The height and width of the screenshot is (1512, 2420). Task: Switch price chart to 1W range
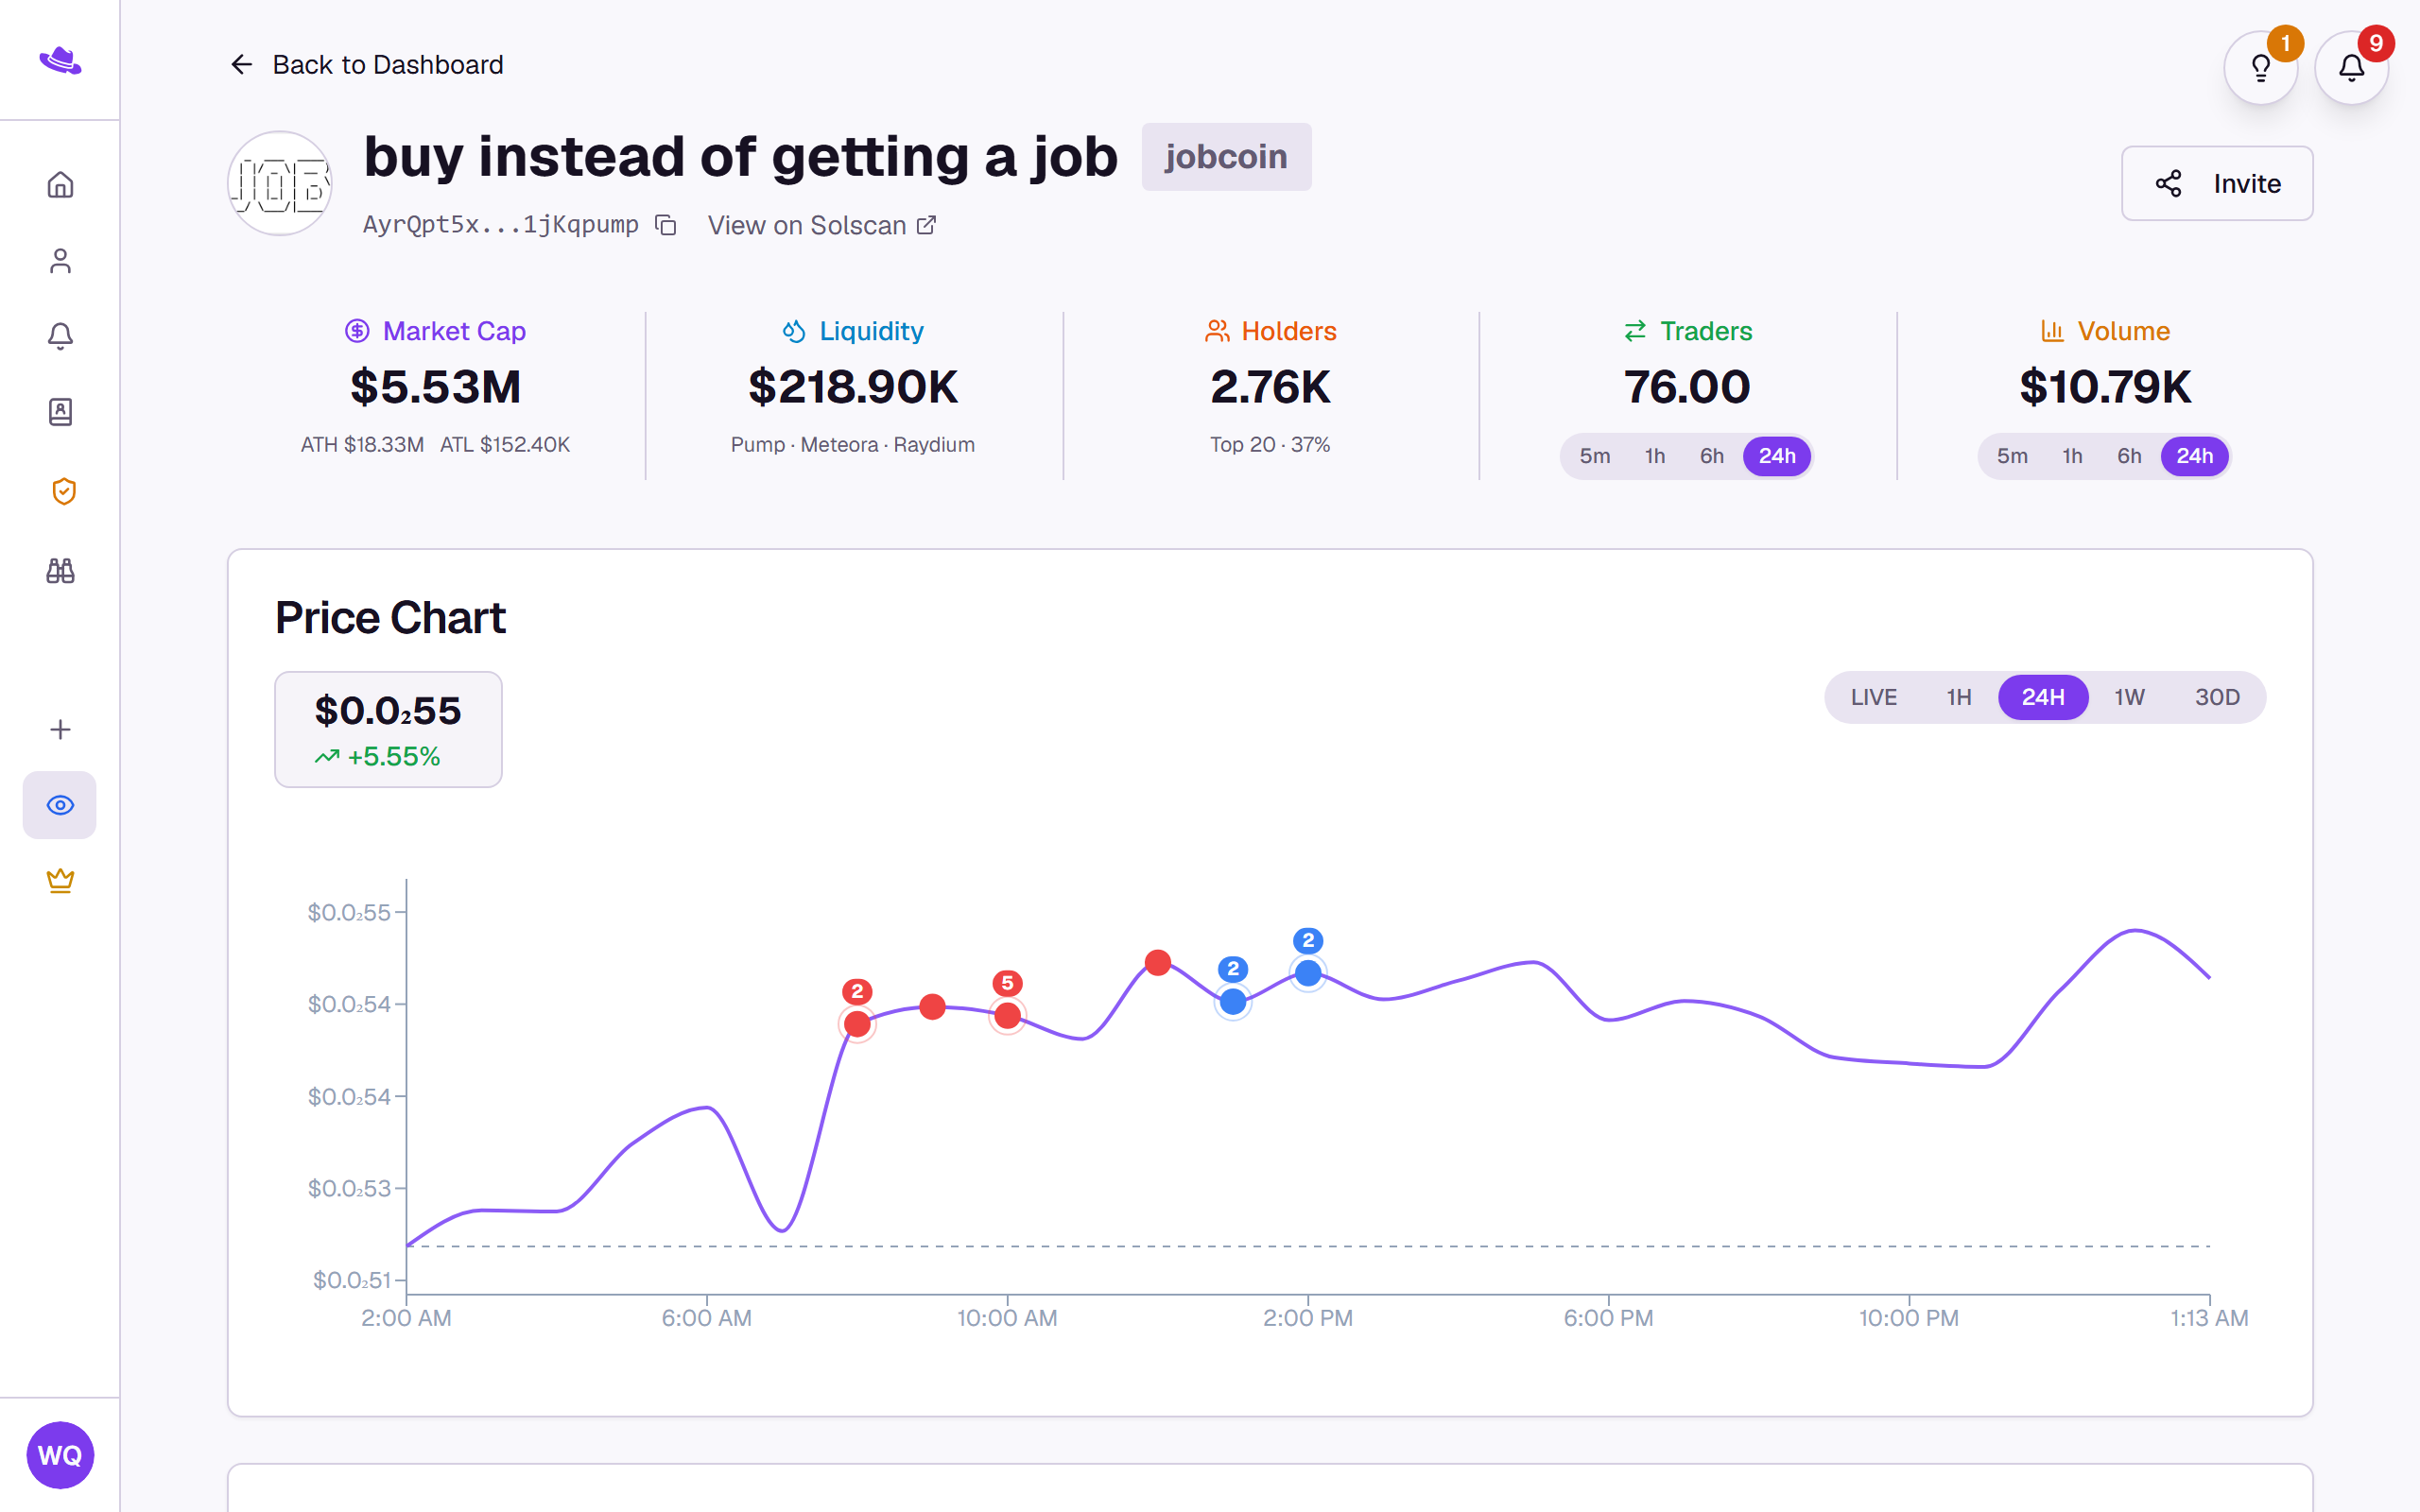2129,697
